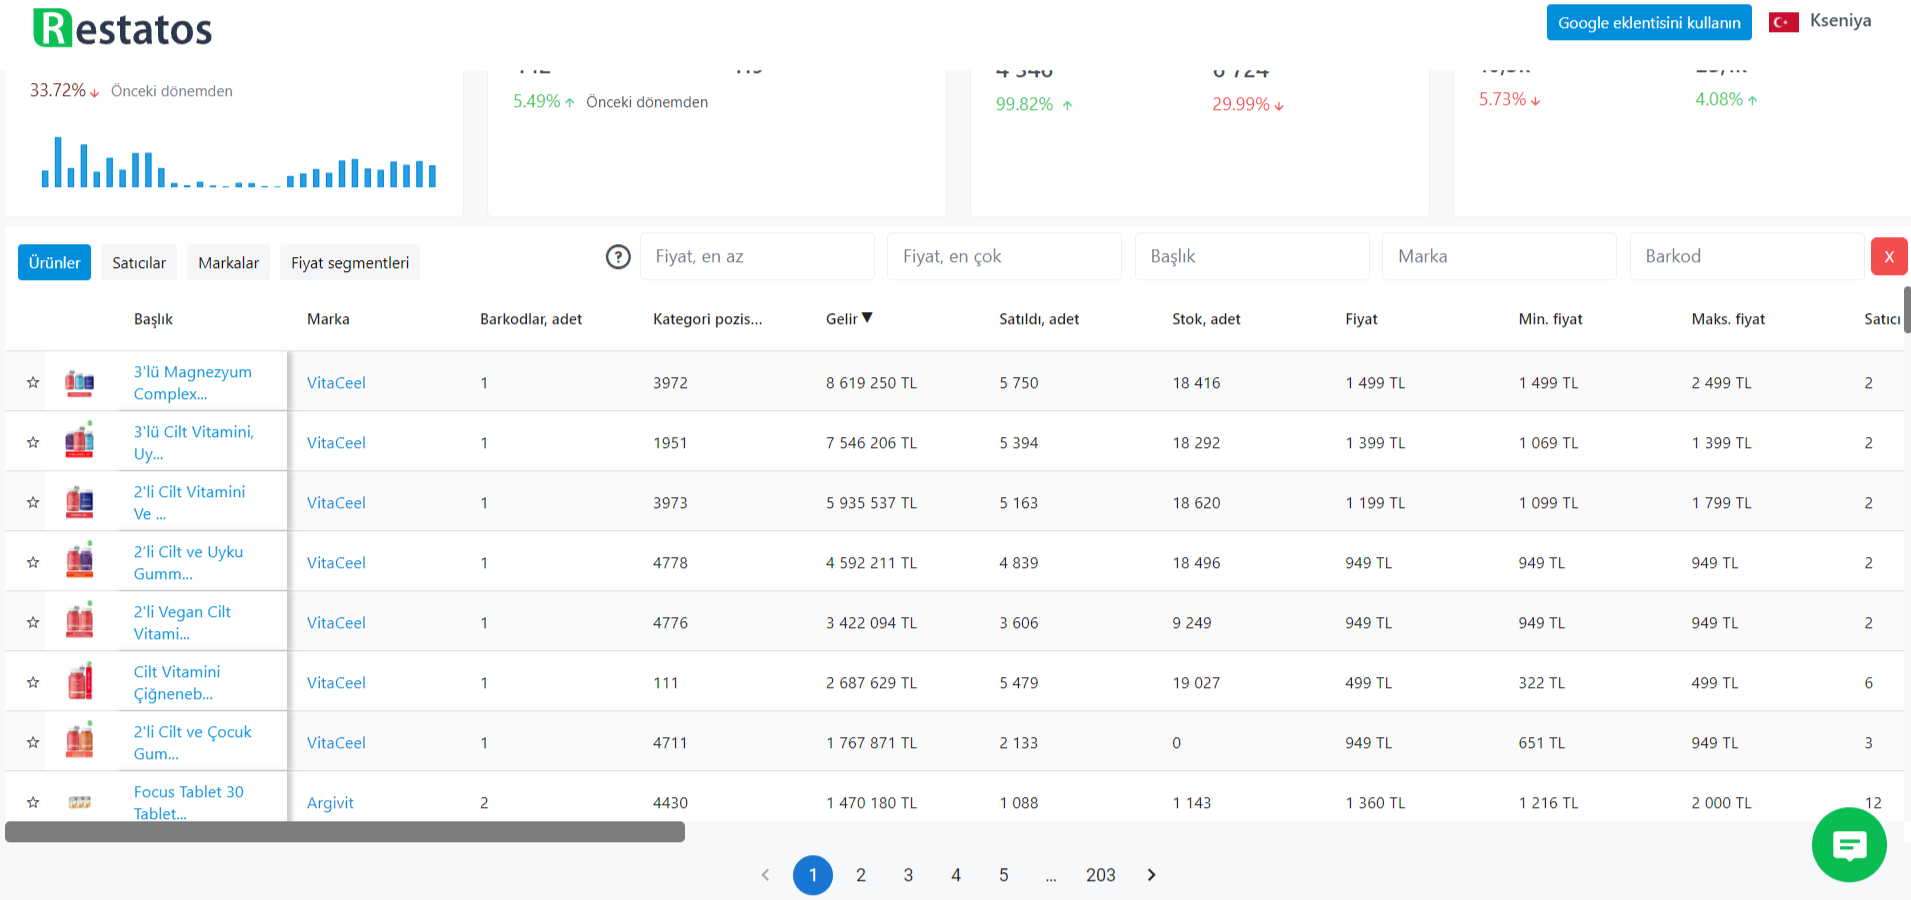Open thumbnail of 3'lü Cilt Vitamini

point(80,441)
